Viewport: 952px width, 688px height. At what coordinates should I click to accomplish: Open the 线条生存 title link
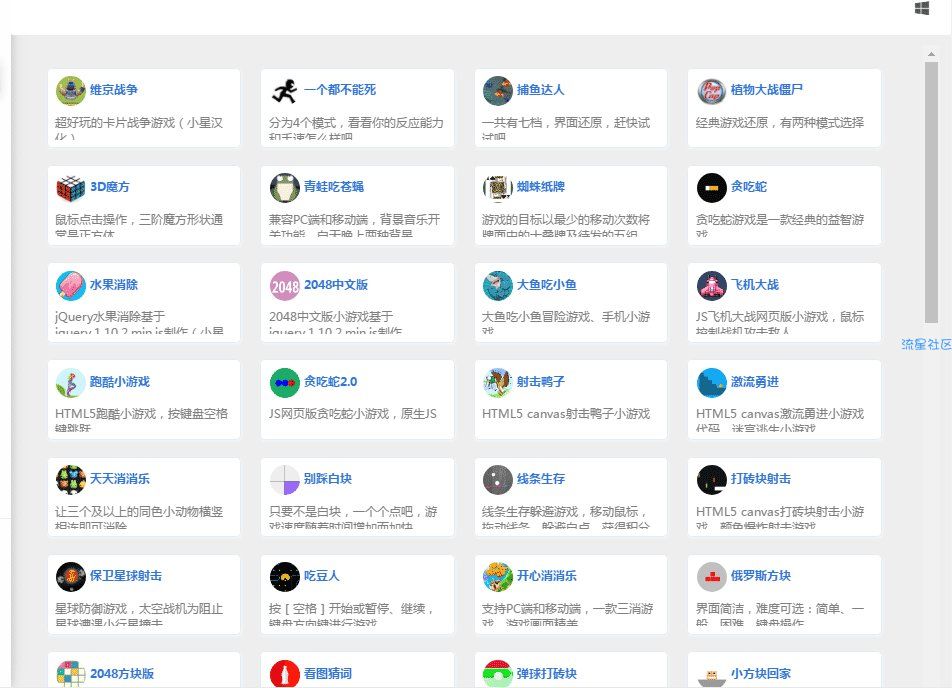tap(541, 479)
